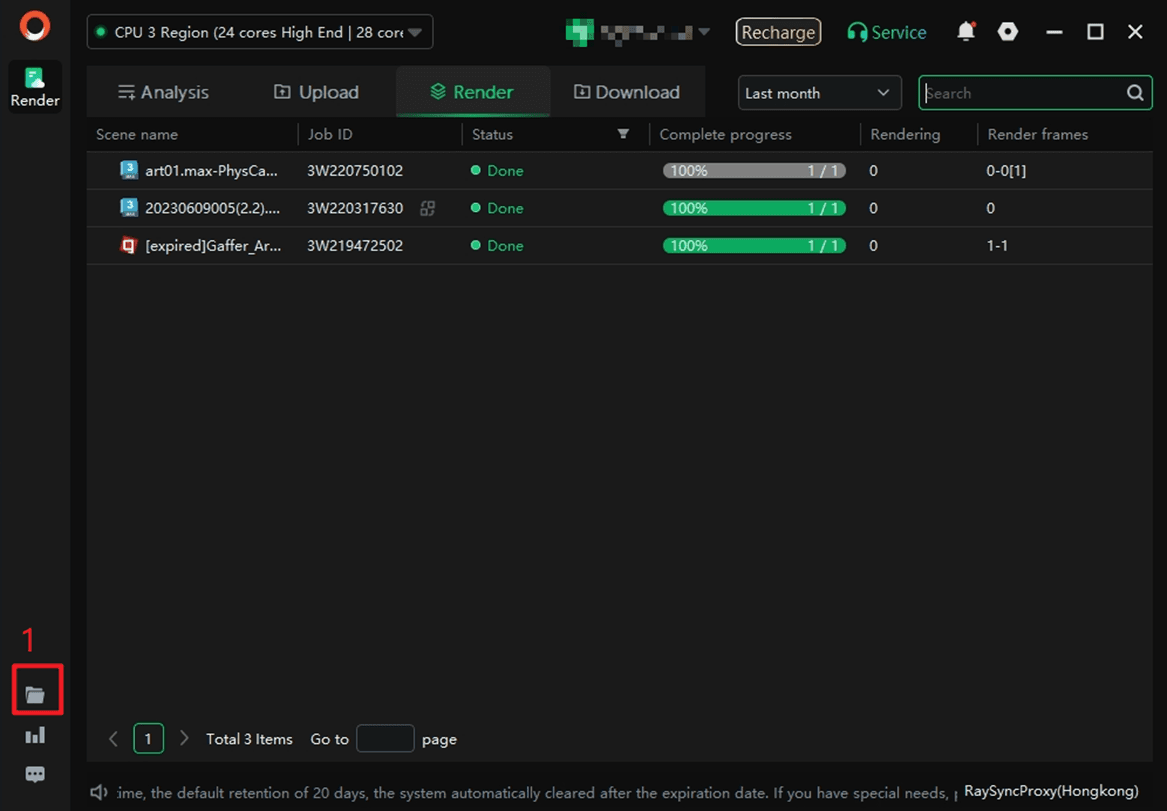This screenshot has height=811, width=1167.
Task: Click the Go to page input field
Action: 385,739
